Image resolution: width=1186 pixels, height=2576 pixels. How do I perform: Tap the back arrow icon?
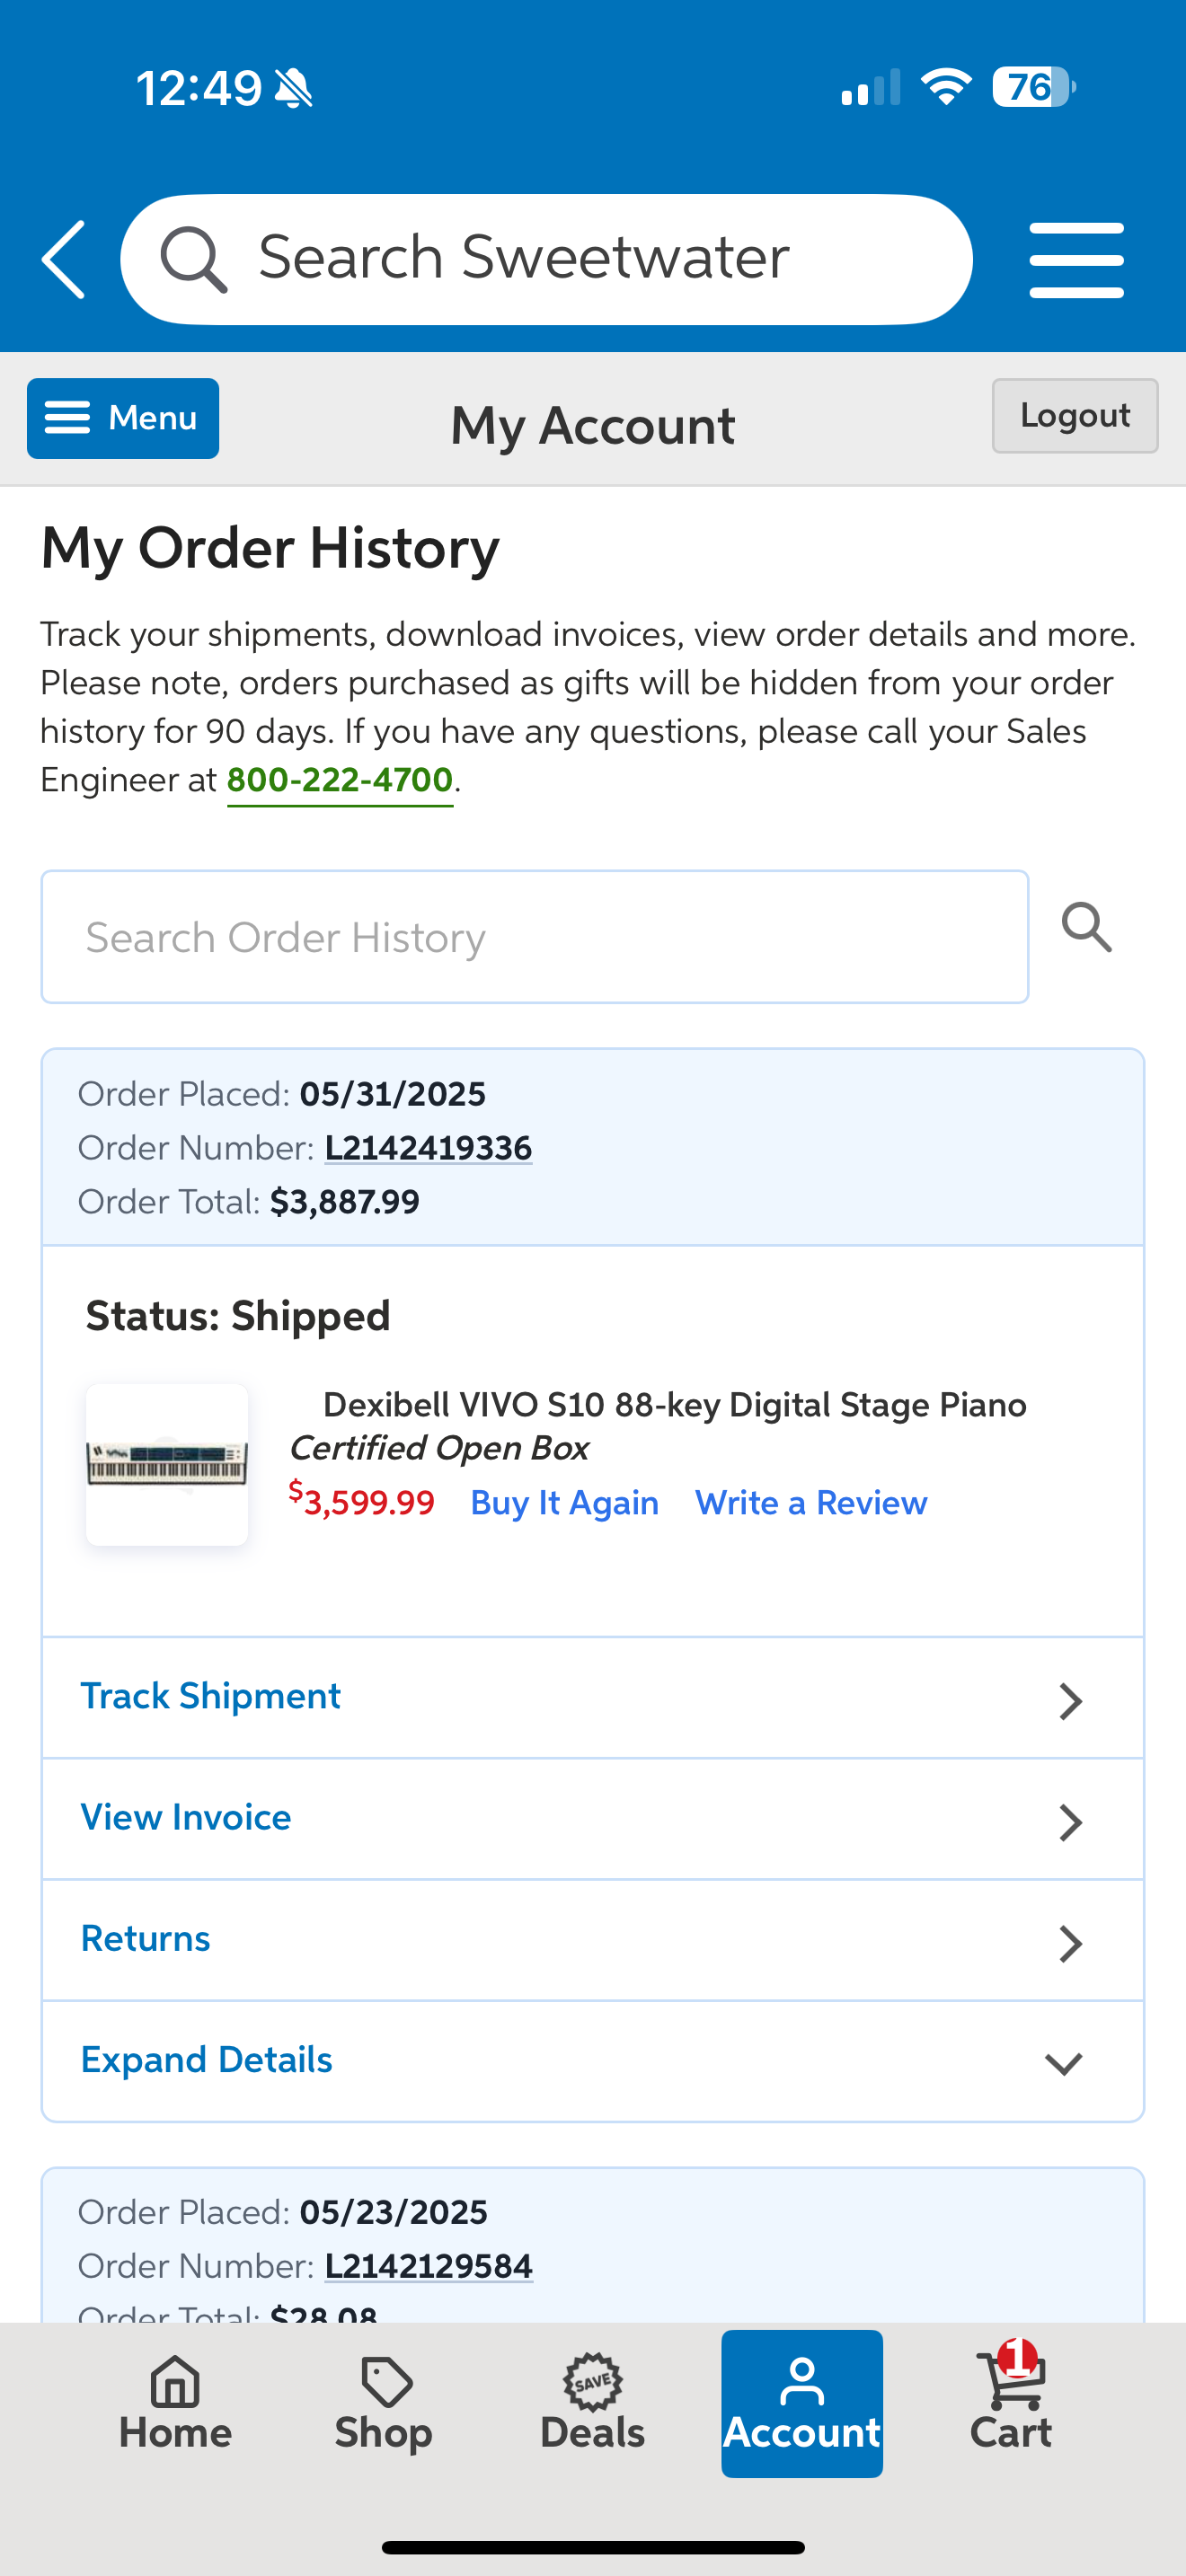[64, 260]
